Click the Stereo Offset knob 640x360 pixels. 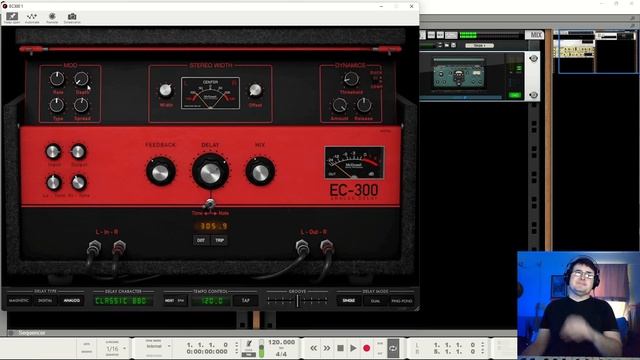click(256, 90)
